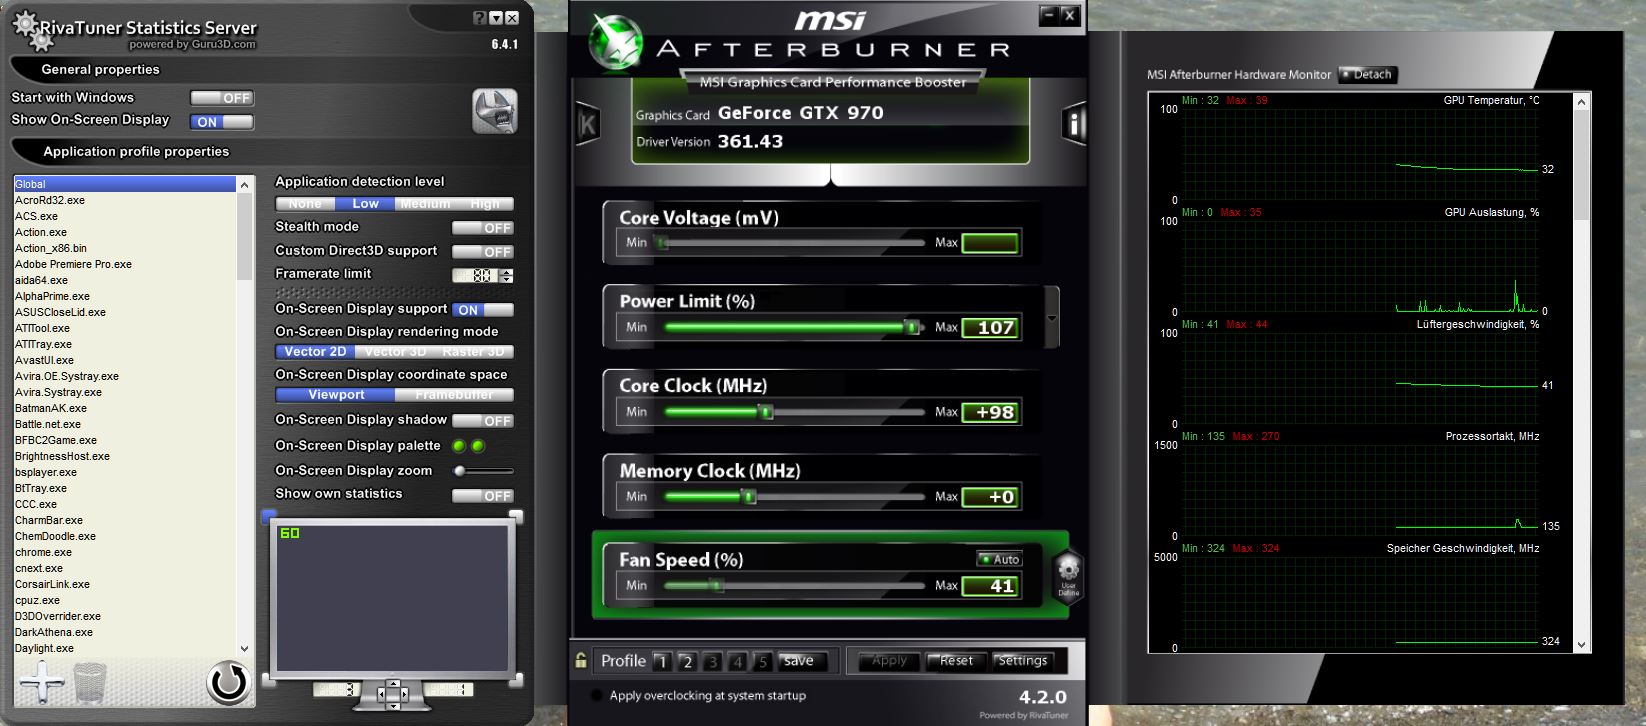Viewport: 1646px width, 726px height.
Task: Toggle the fan speed Auto button
Action: [x=999, y=559]
